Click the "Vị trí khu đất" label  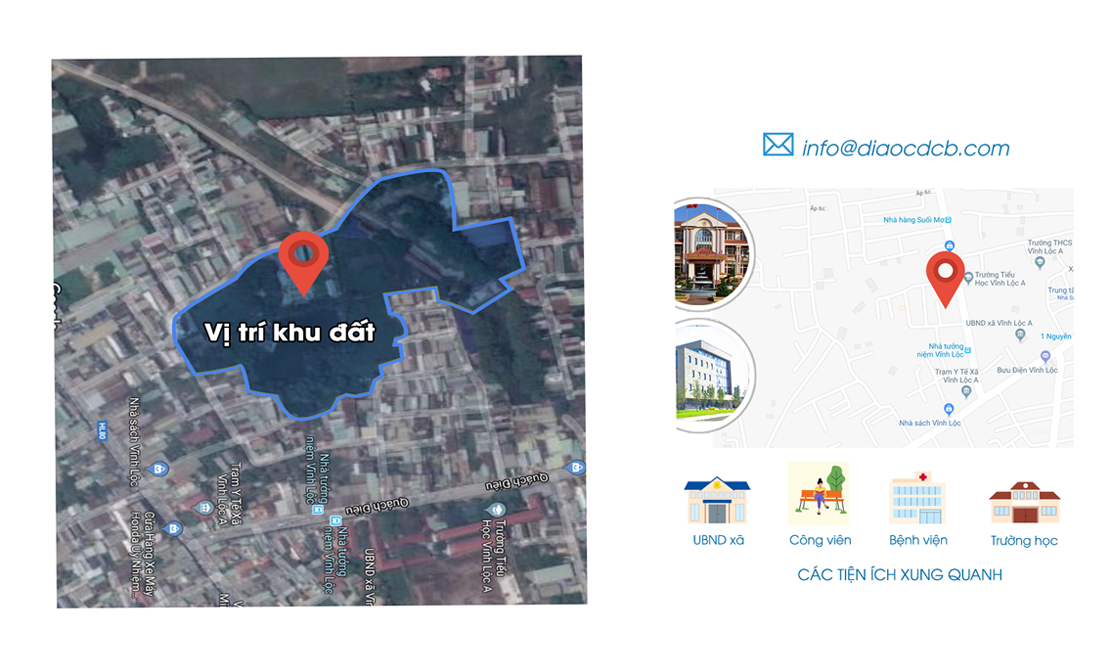(x=289, y=332)
